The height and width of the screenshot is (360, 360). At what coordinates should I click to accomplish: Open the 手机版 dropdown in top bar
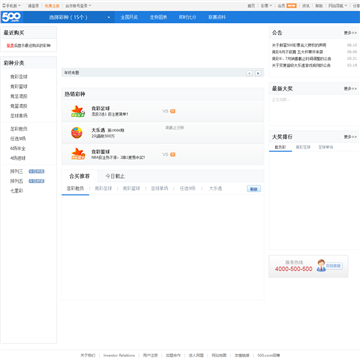tap(11, 6)
